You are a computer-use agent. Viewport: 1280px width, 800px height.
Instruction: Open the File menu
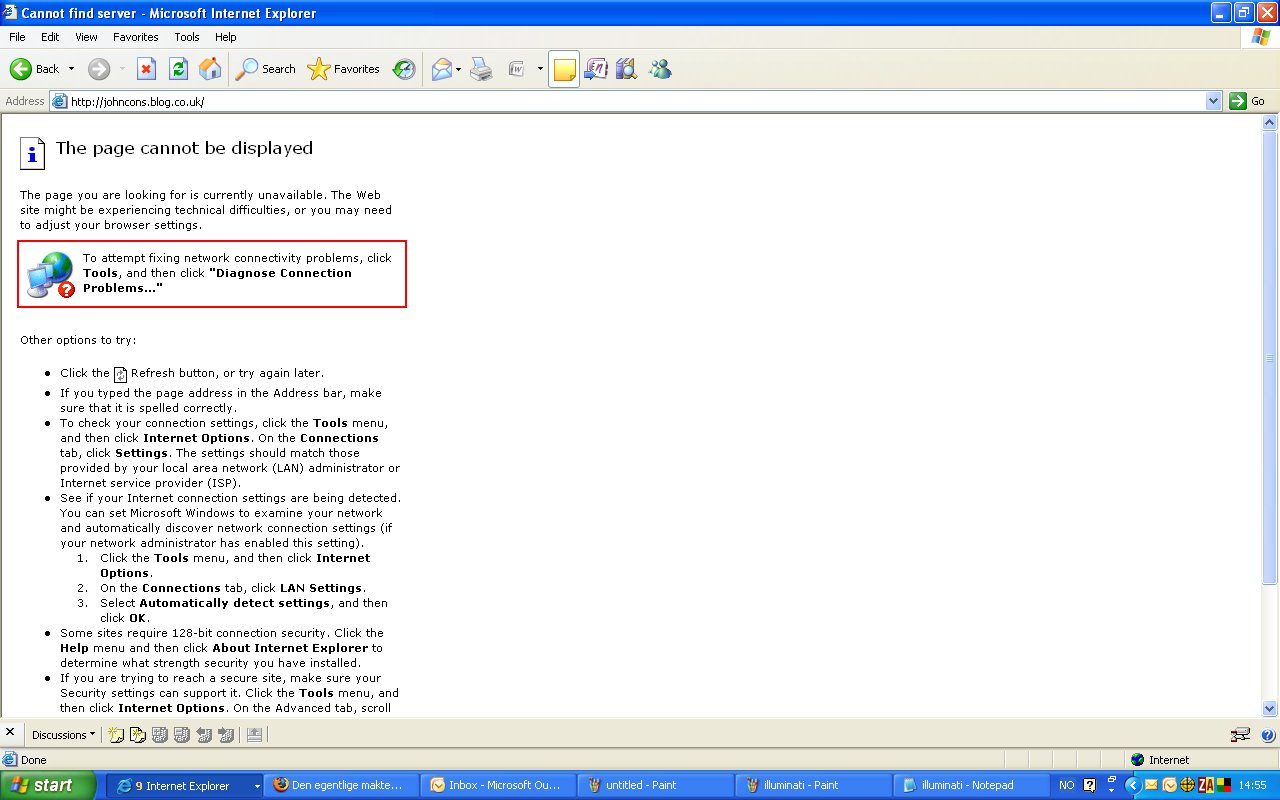click(x=17, y=37)
